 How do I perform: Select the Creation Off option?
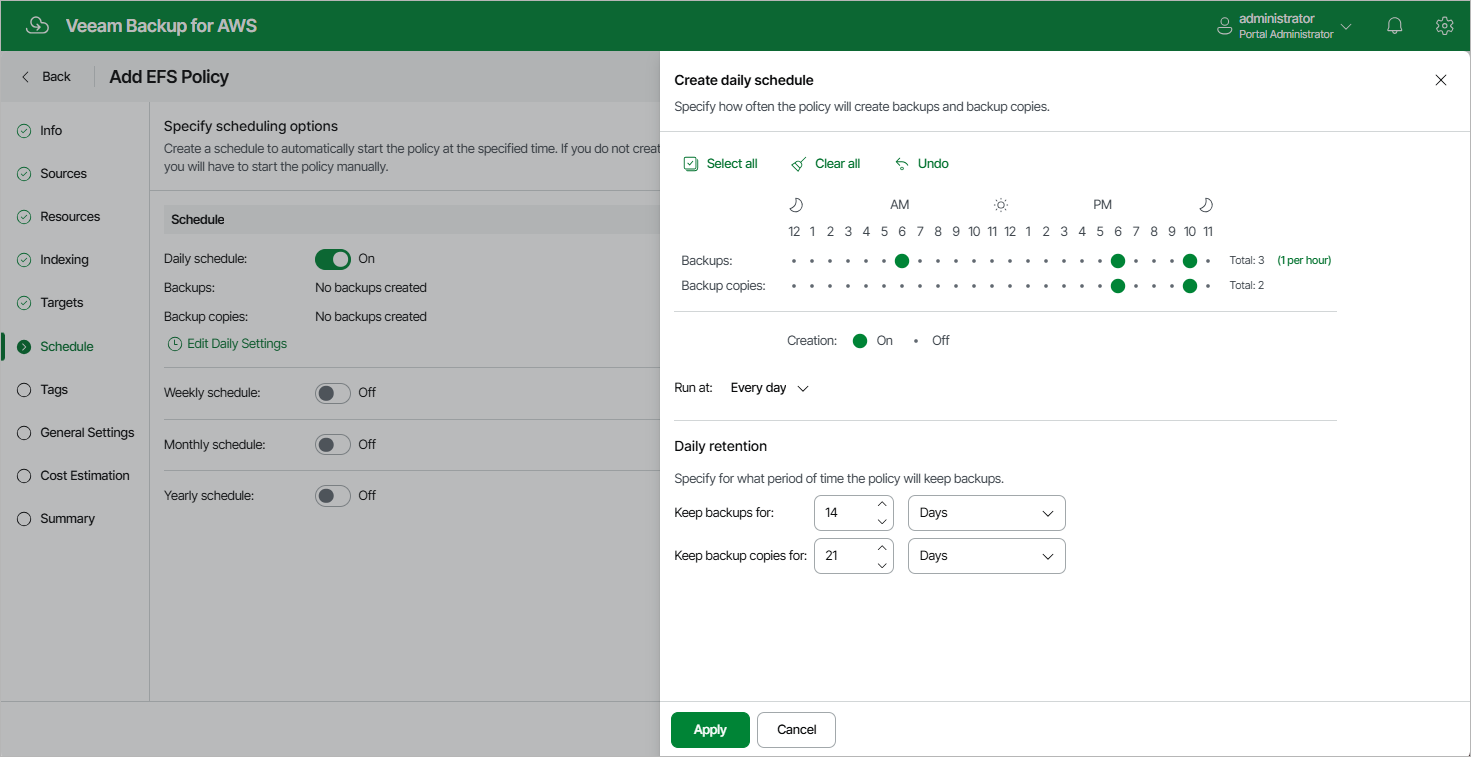coord(916,341)
